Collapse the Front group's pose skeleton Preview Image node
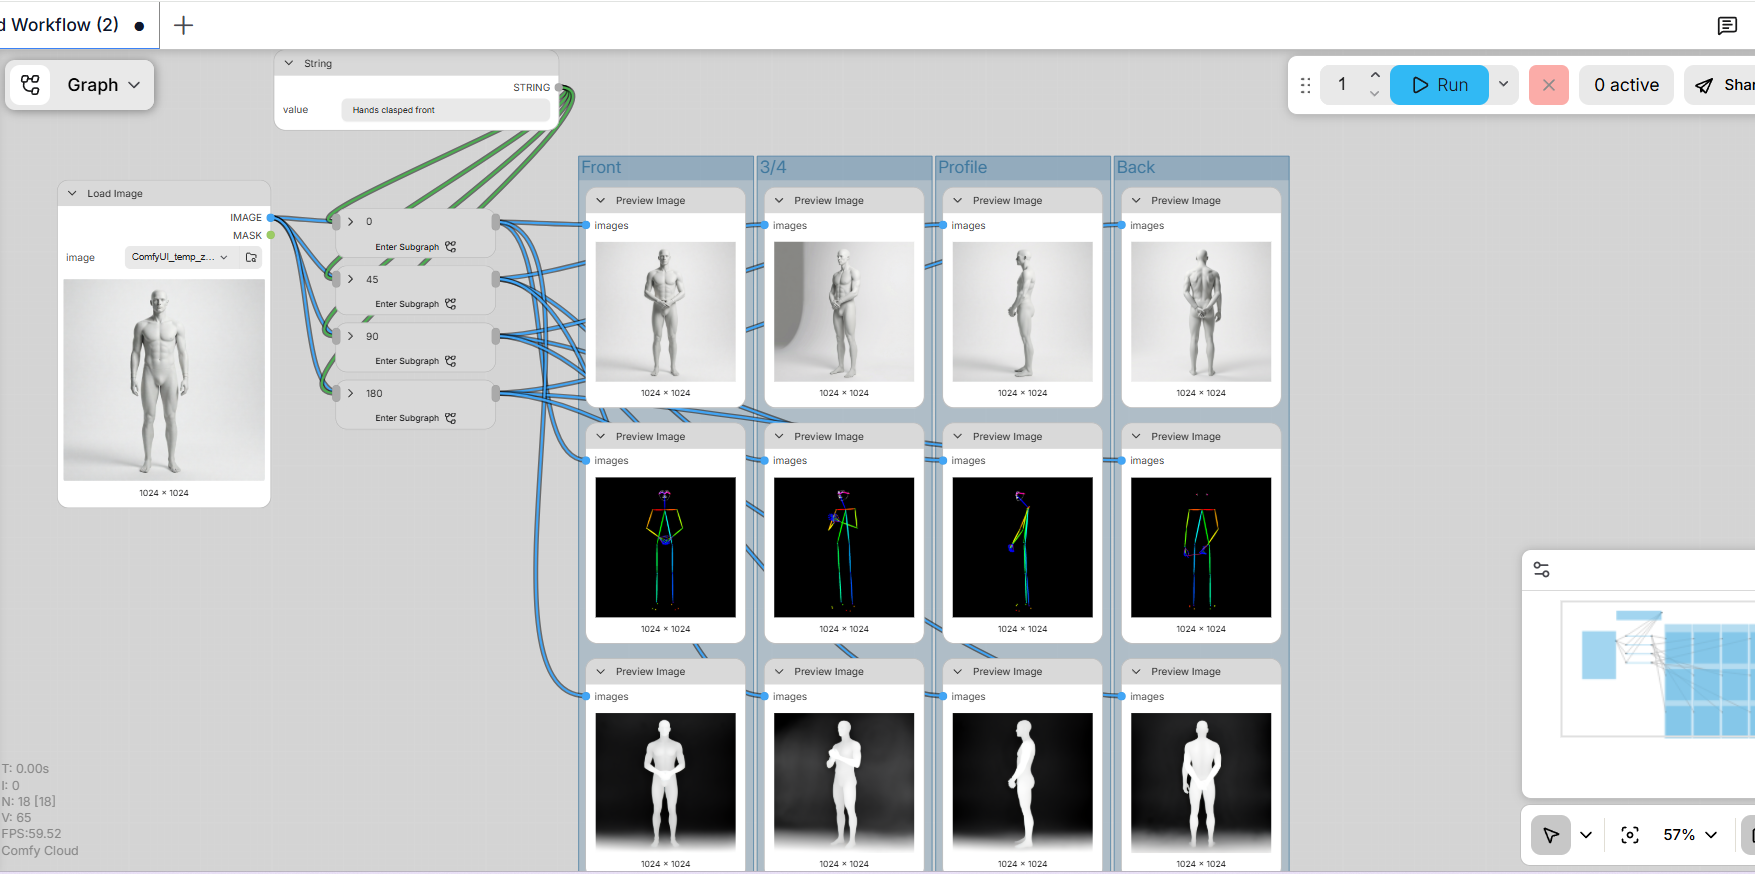1755x874 pixels. [601, 436]
